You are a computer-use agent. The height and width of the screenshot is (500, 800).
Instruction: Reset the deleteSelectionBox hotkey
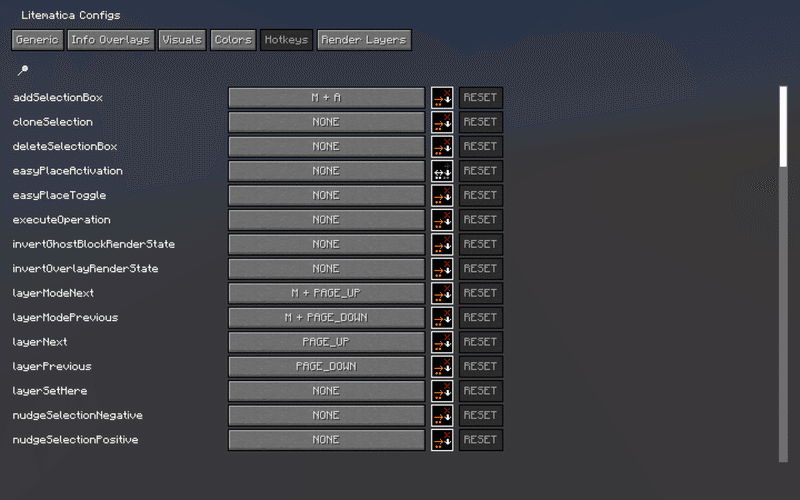click(481, 146)
